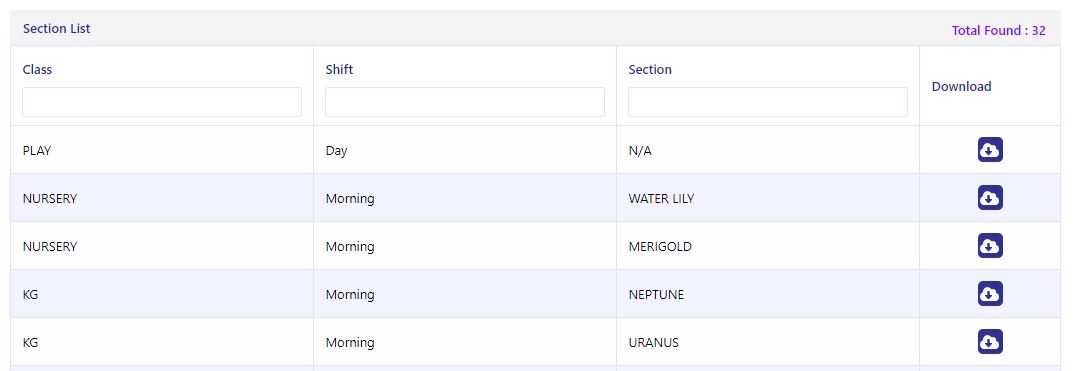
Task: Select the URANUS section cell
Action: click(x=654, y=342)
